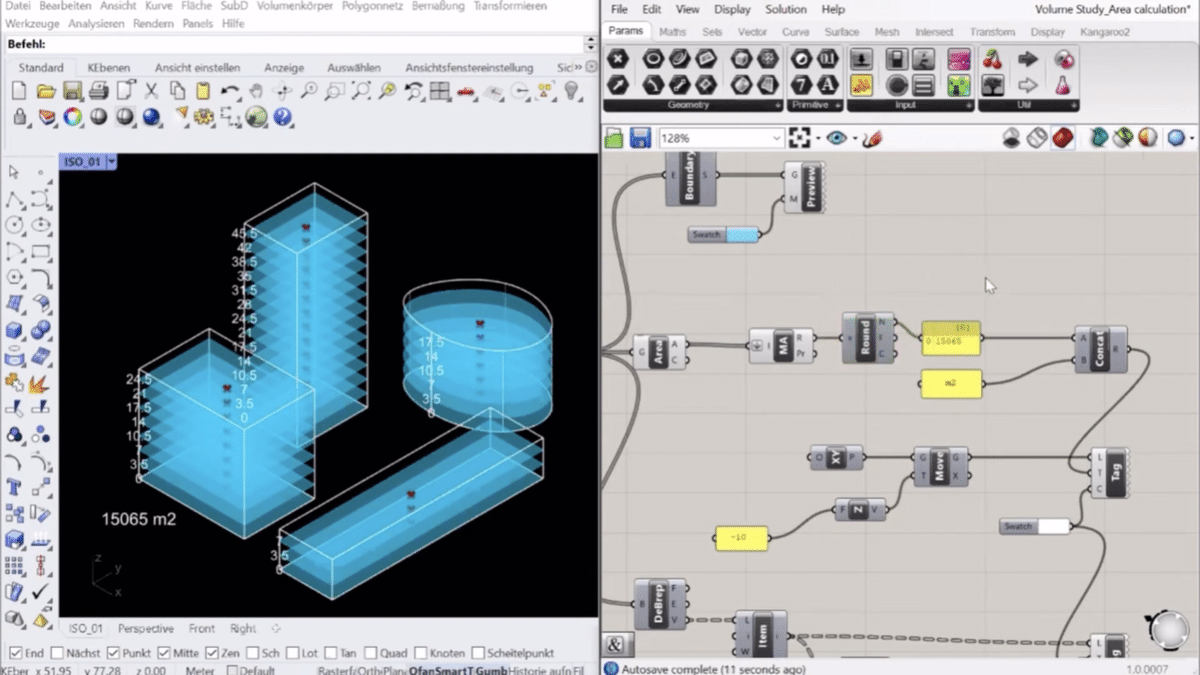Open the eye preview dropdown arrow
The image size is (1200, 675).
[x=853, y=139]
